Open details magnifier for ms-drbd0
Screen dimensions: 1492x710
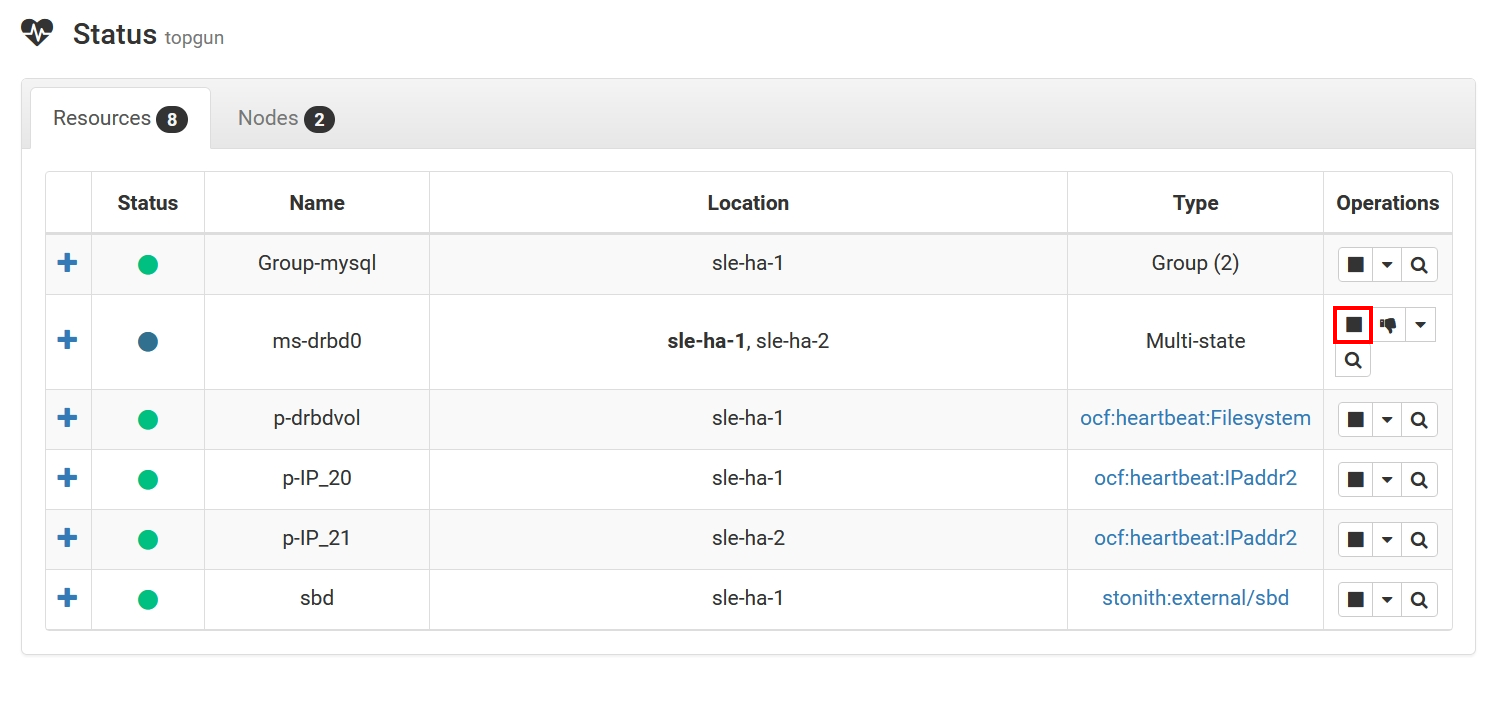pyautogui.click(x=1353, y=360)
